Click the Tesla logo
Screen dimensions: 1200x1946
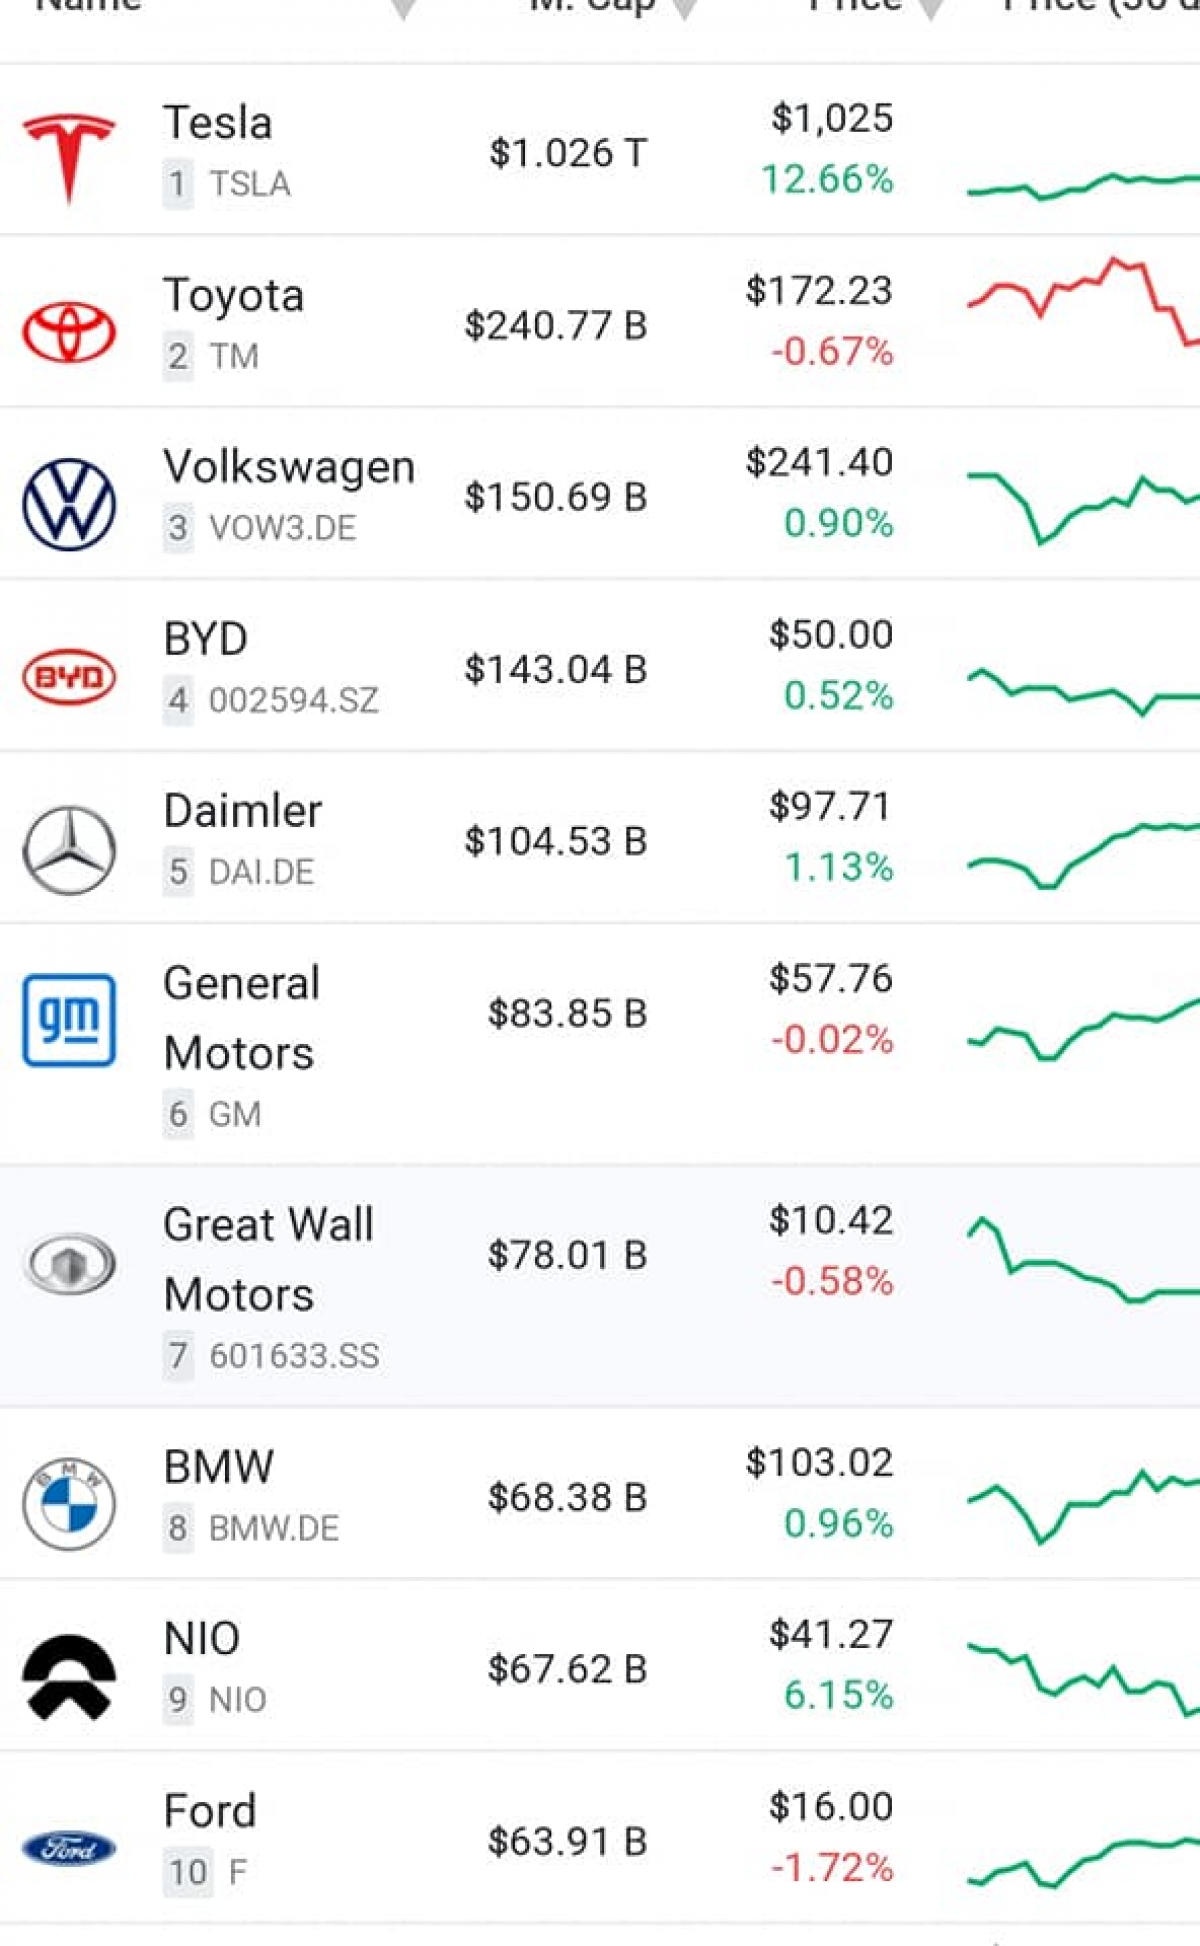(69, 155)
